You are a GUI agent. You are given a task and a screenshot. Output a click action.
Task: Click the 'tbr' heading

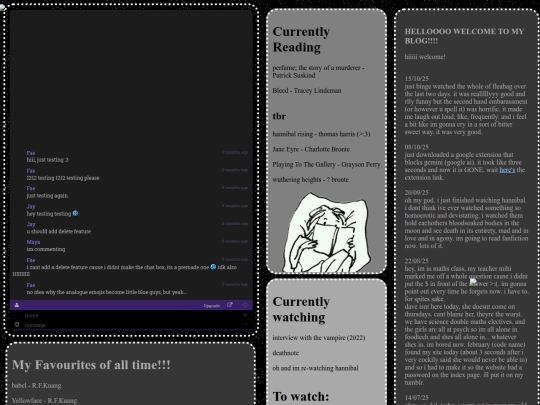(x=279, y=116)
